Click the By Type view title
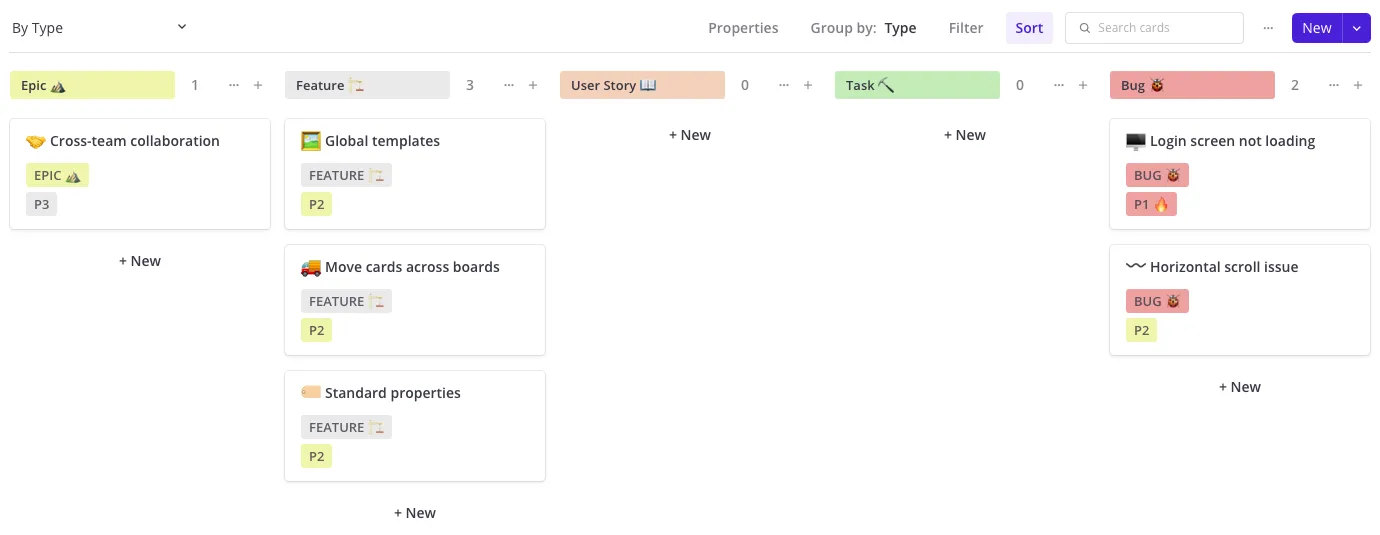Image resolution: width=1380 pixels, height=535 pixels. [x=37, y=28]
